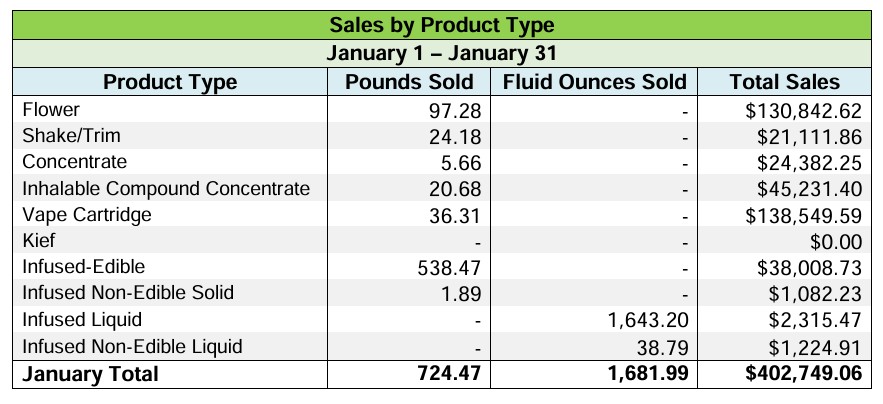This screenshot has height=404, width=883.
Task: Click the Flower row label
Action: tap(50, 109)
